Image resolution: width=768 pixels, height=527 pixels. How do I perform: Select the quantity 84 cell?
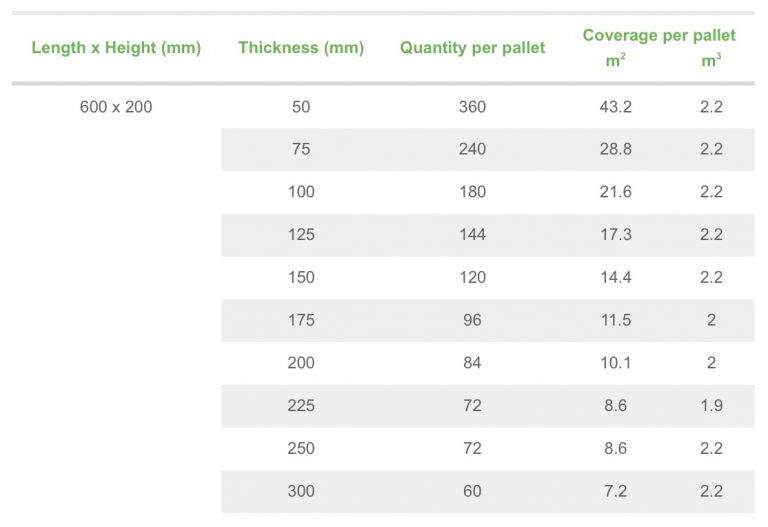[472, 363]
